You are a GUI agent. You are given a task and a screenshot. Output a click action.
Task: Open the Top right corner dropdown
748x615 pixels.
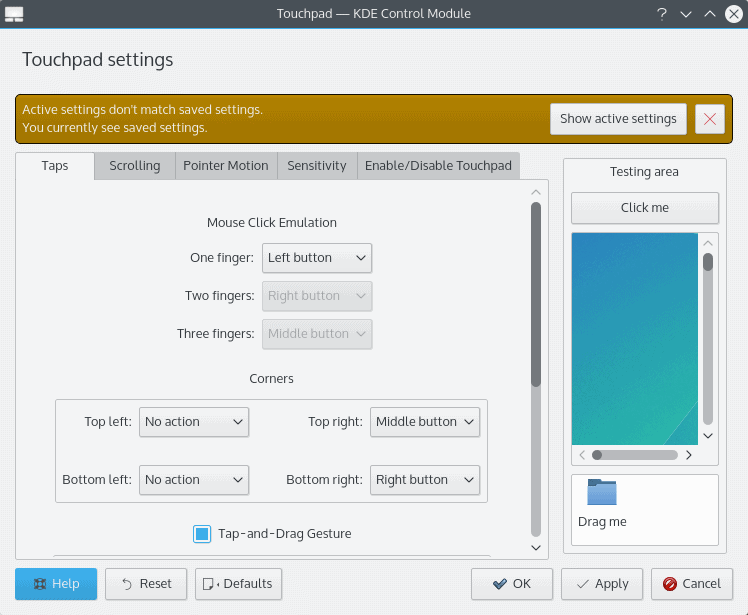click(425, 422)
